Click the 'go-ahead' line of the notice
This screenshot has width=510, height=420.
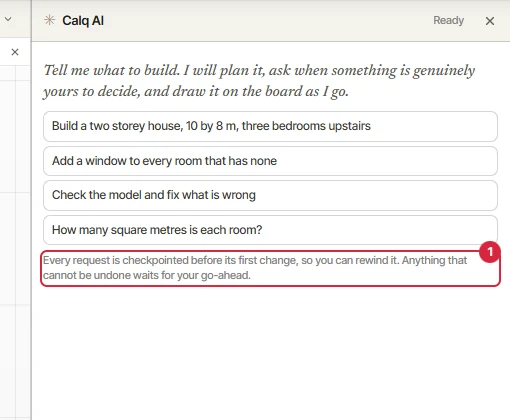click(147, 275)
